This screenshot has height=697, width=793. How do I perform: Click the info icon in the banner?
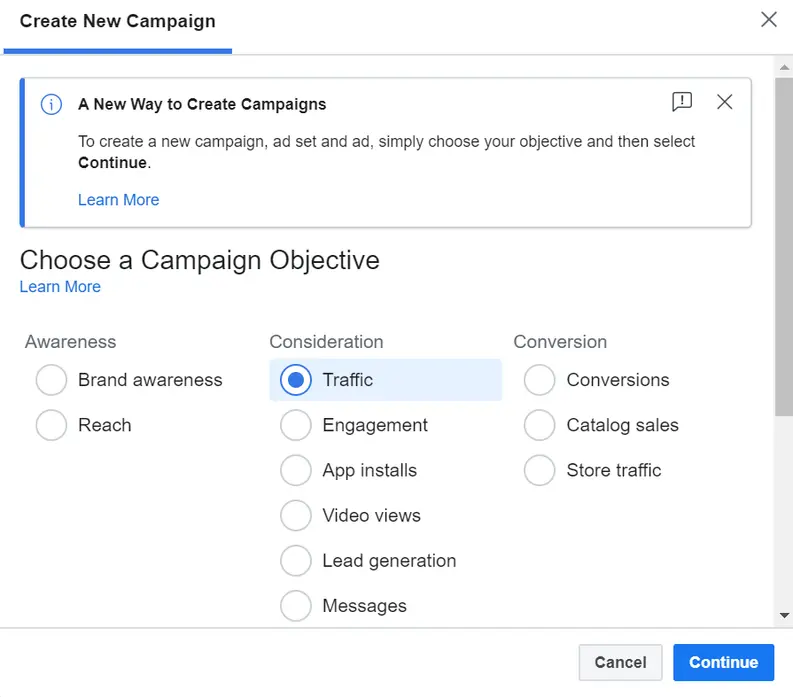51,104
